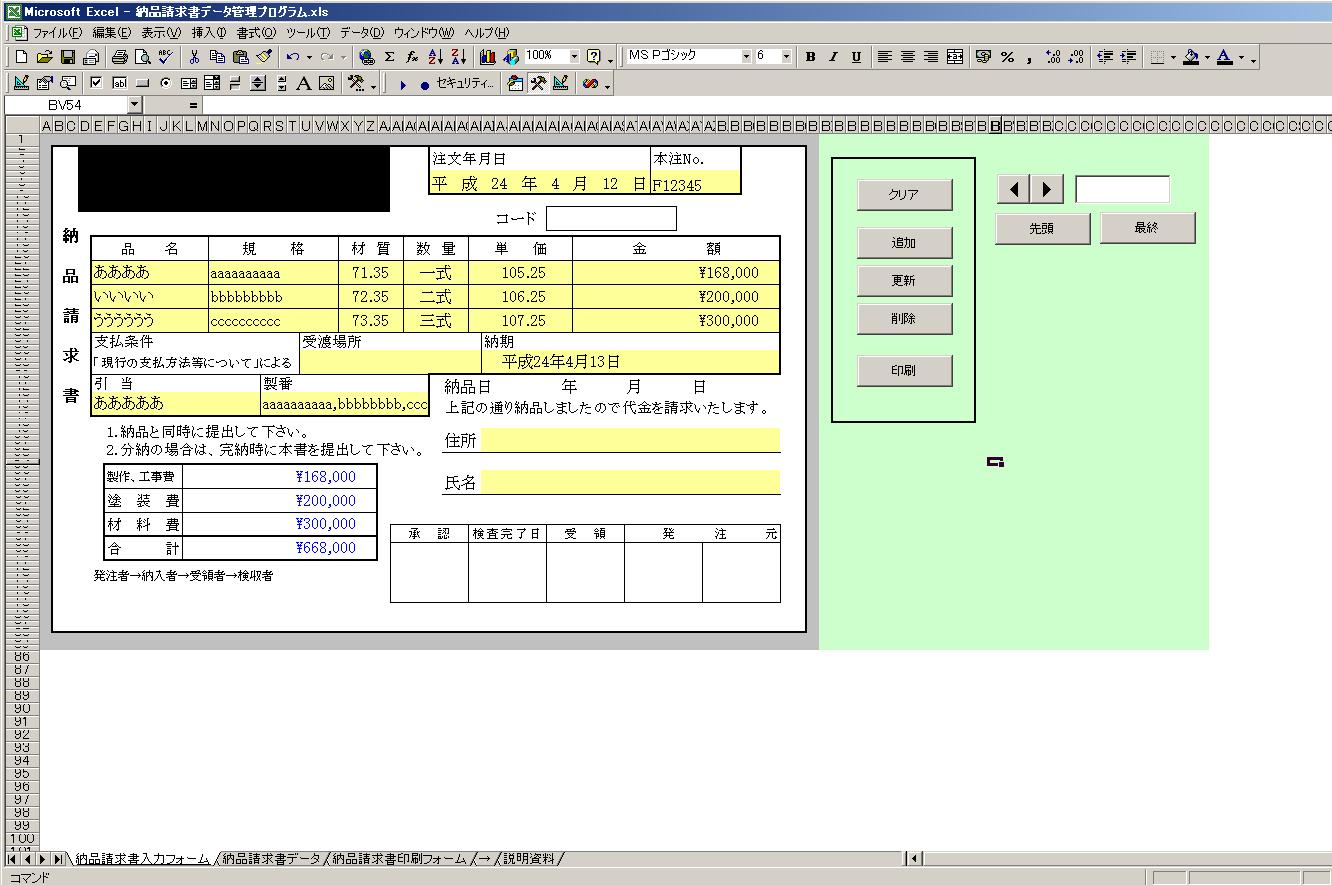Screen dimensions: 1332x885
Task: Open the Name Box dropdown arrow
Action: [x=135, y=105]
